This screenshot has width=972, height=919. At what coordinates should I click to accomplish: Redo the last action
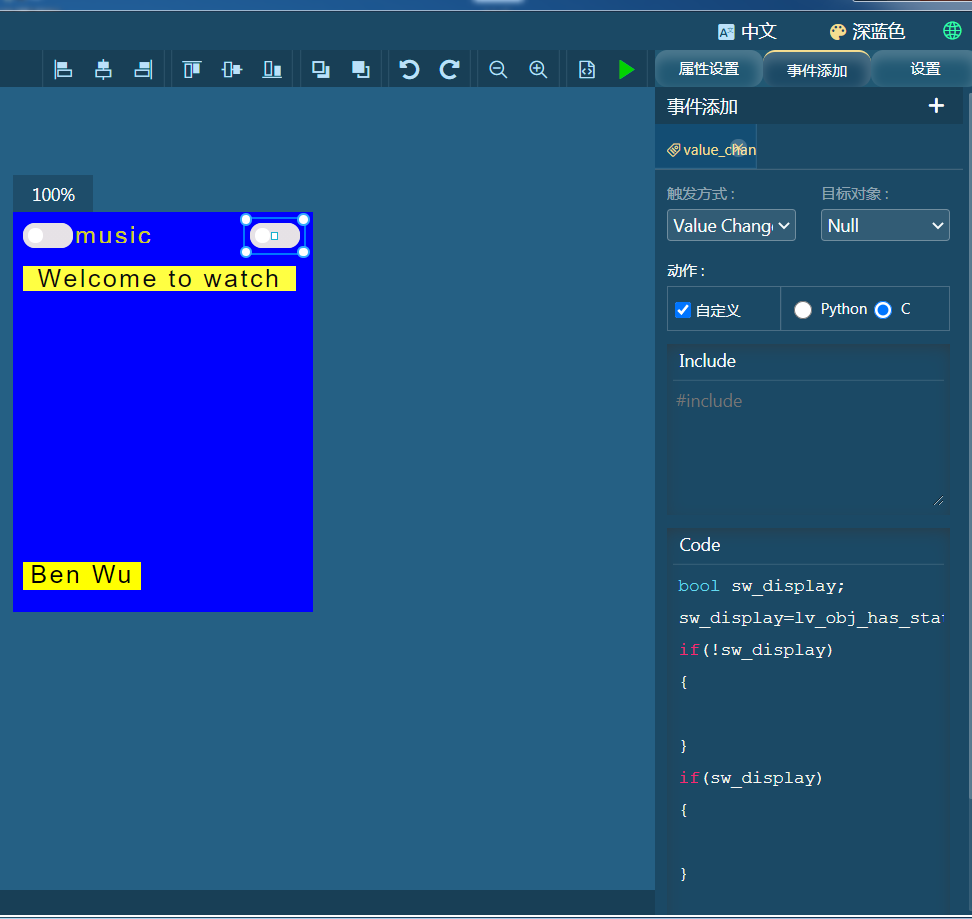click(x=449, y=69)
